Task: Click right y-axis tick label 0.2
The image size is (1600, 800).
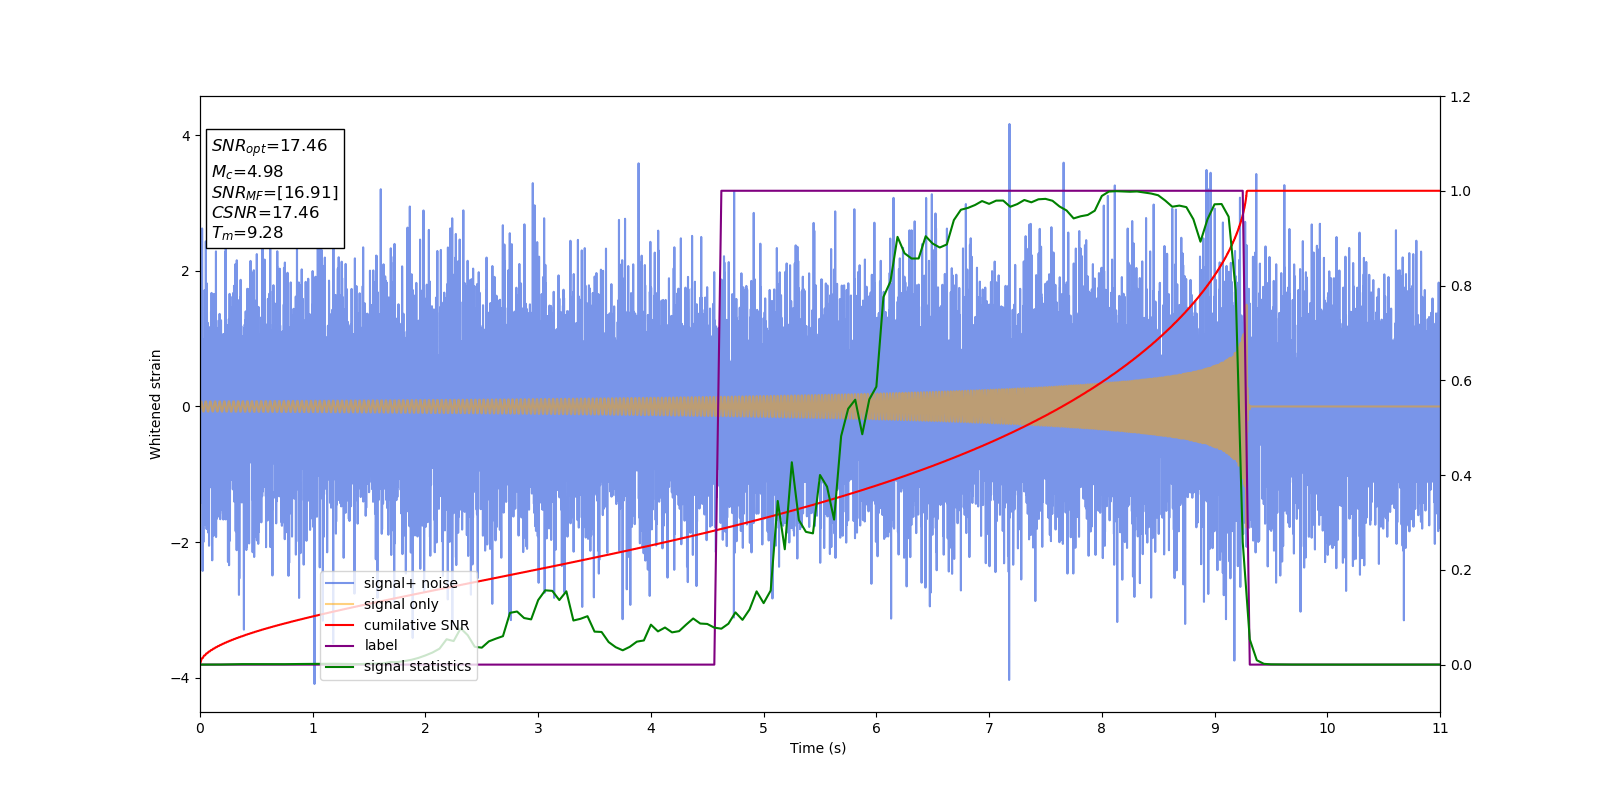Action: (x=1460, y=570)
